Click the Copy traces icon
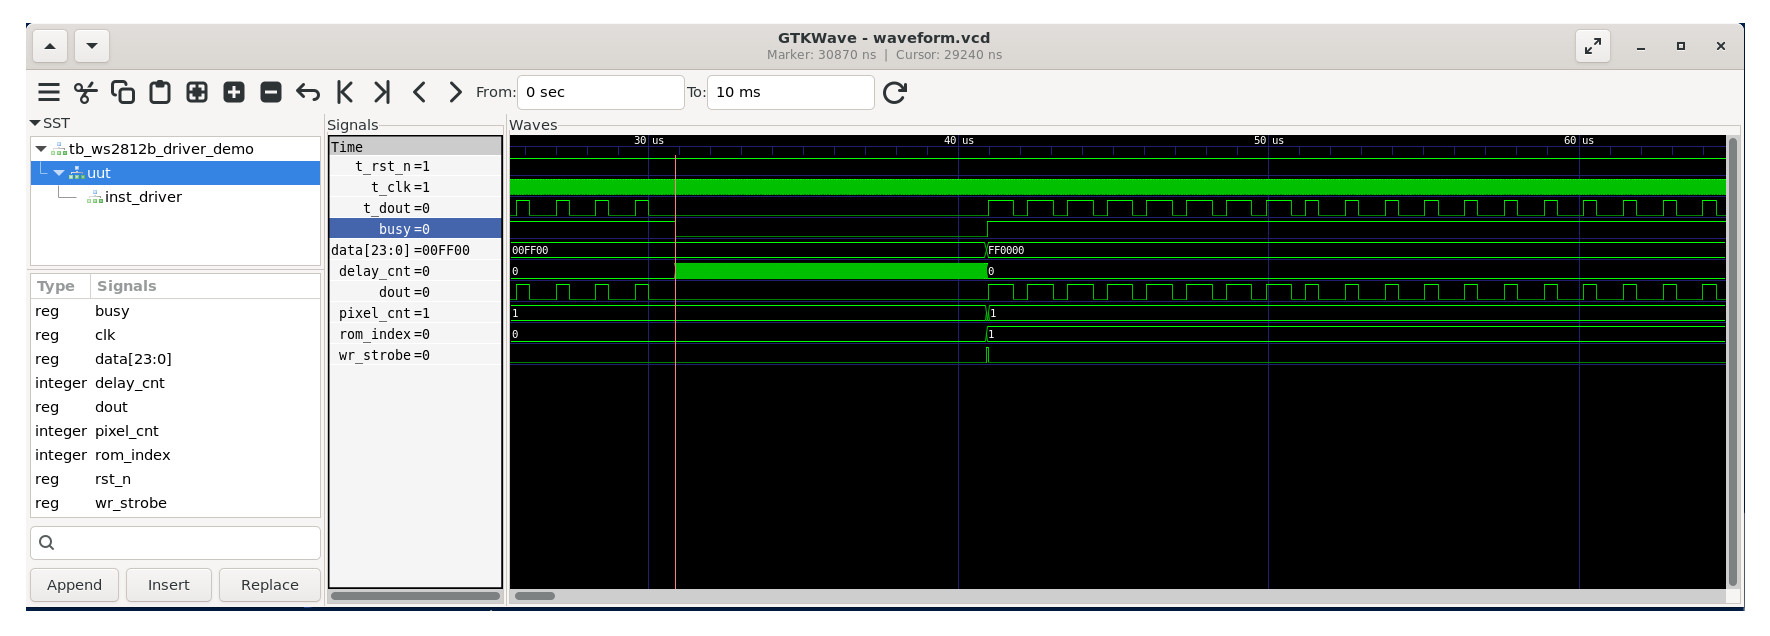The width and height of the screenshot is (1770, 636). [123, 93]
